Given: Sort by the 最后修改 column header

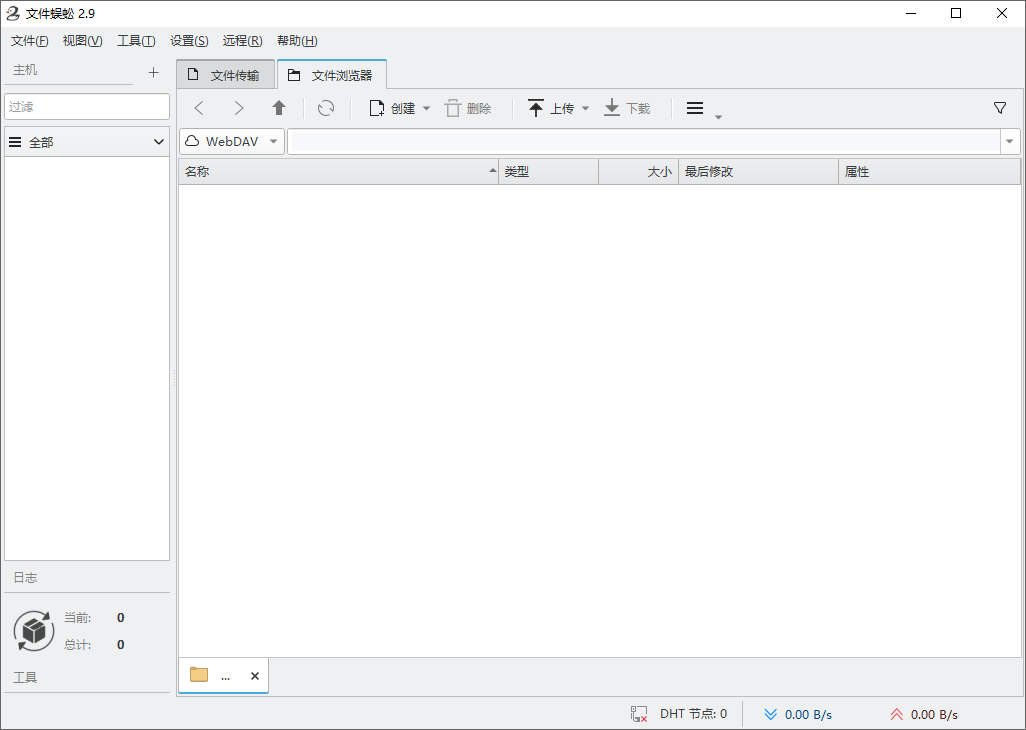Looking at the screenshot, I should click(758, 171).
